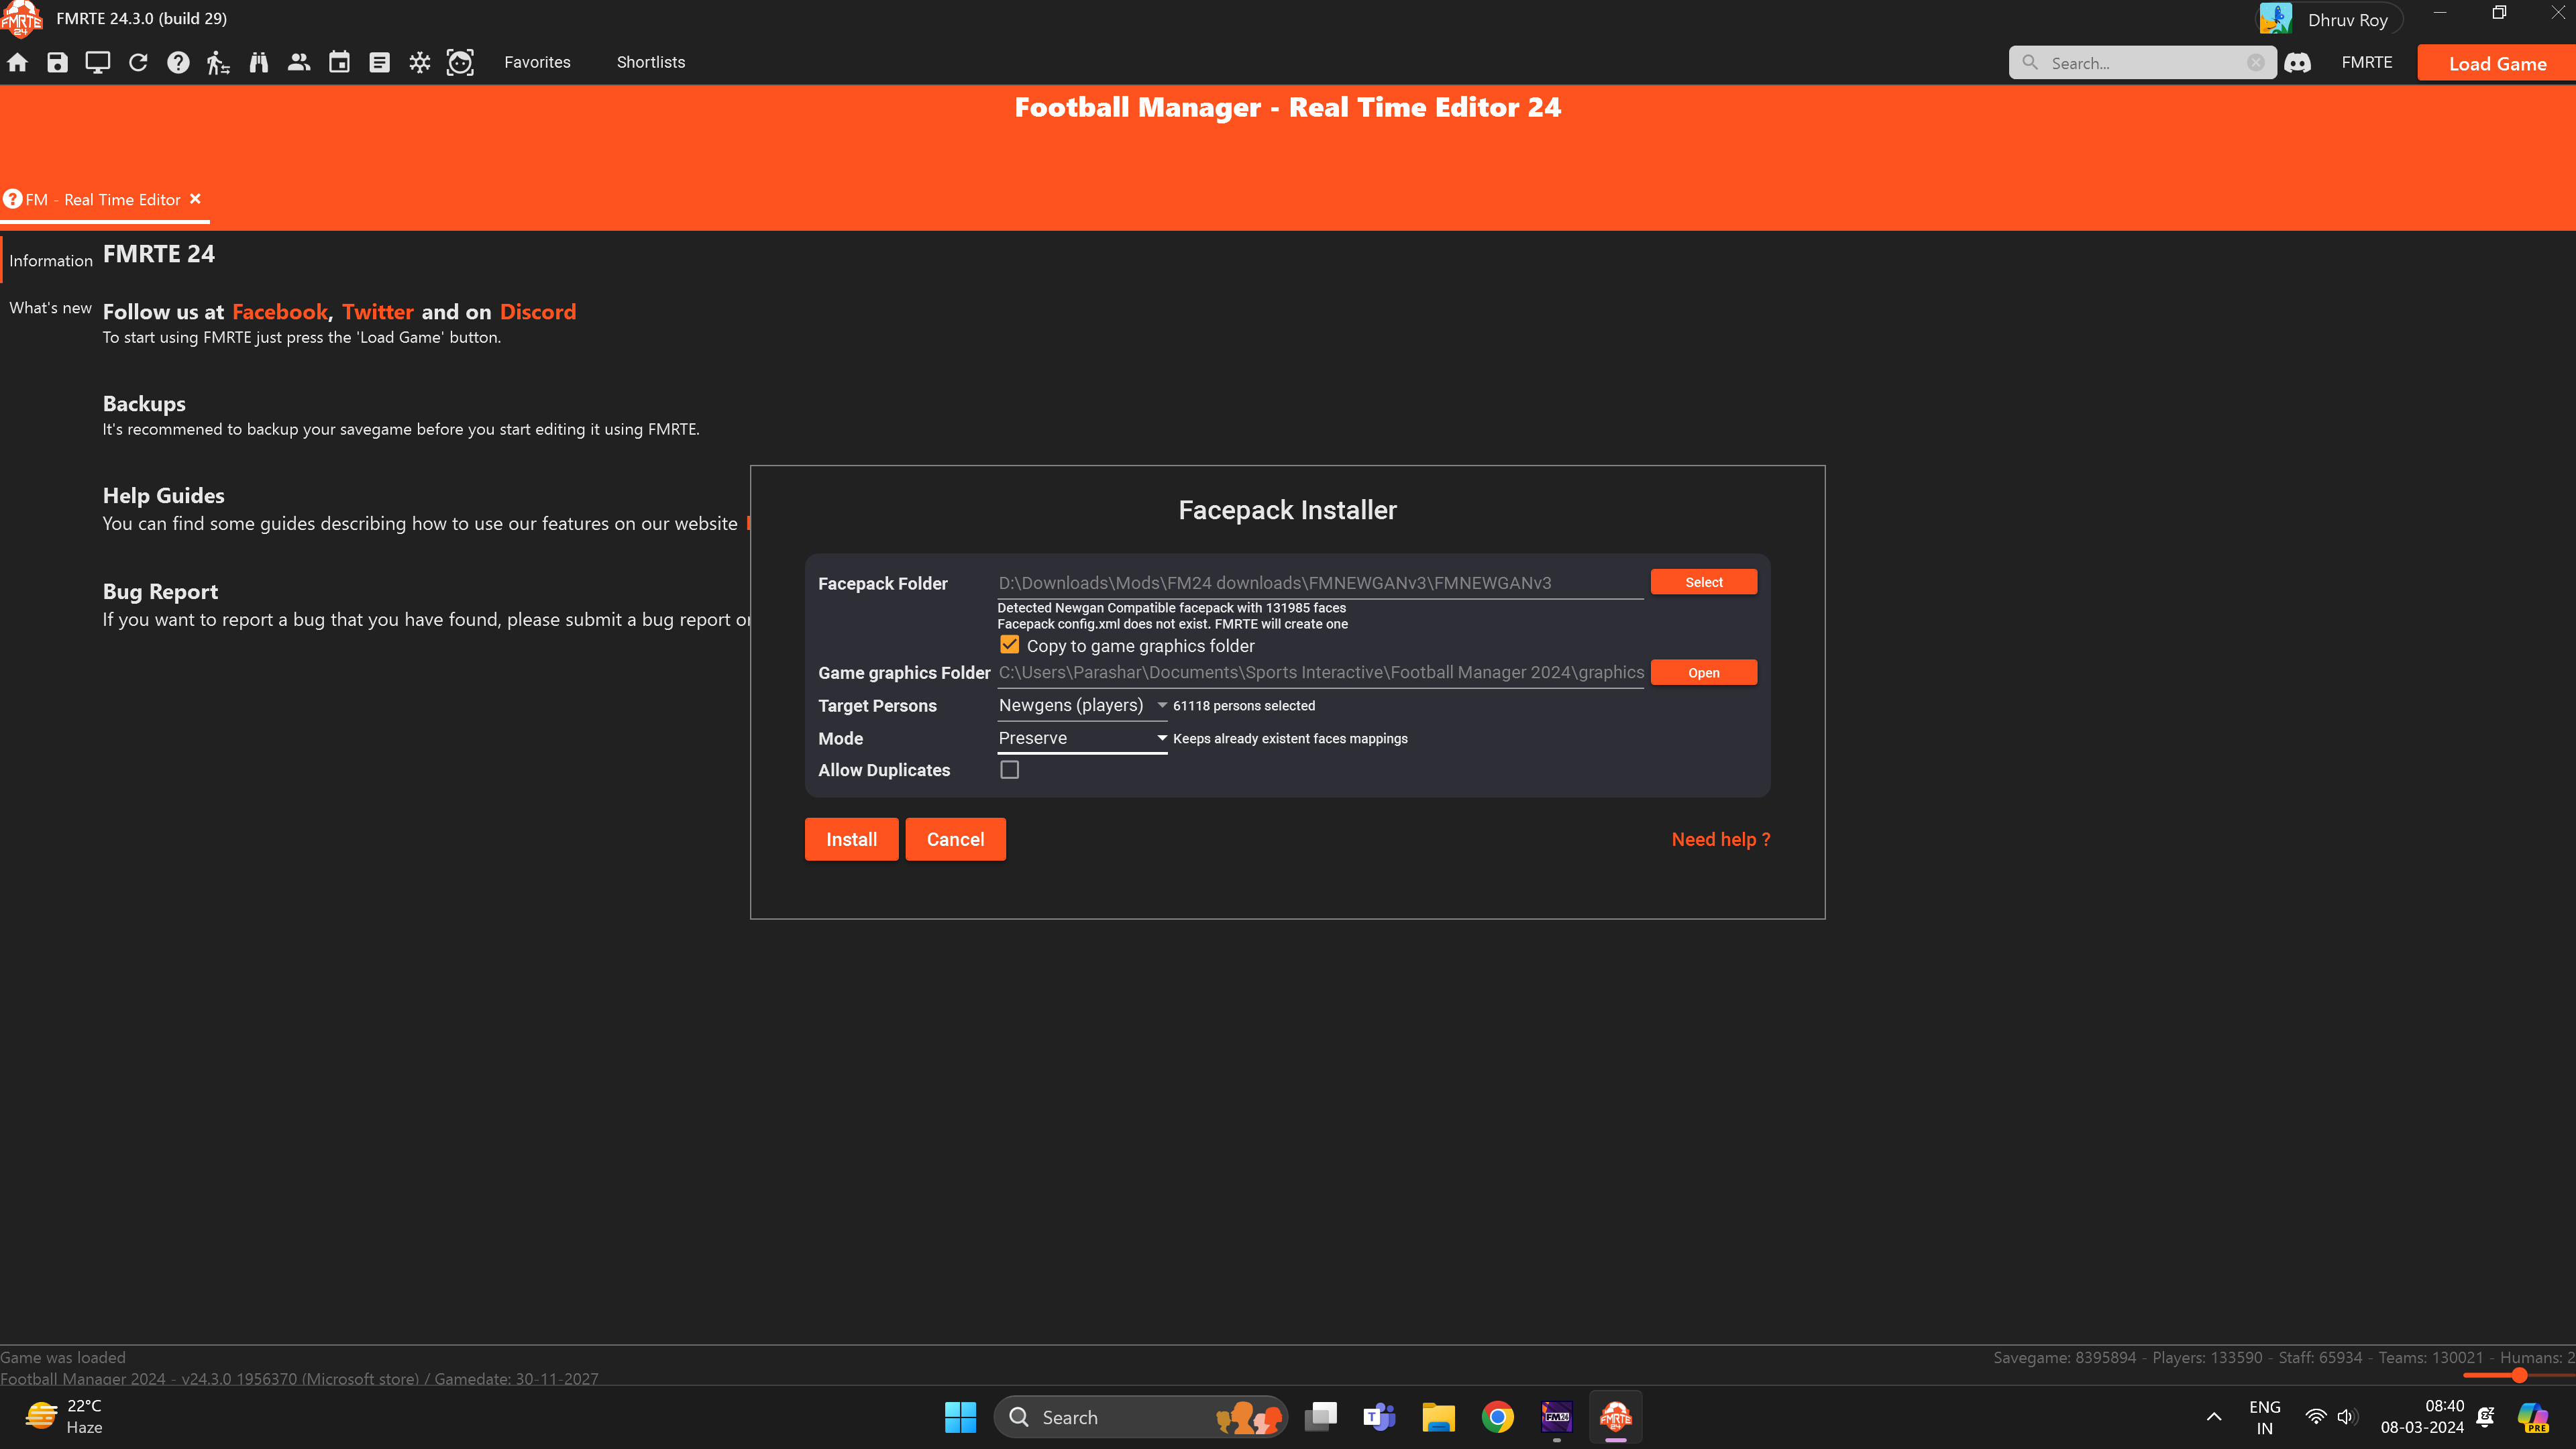Open Microsoft Teams from taskbar

1379,1416
